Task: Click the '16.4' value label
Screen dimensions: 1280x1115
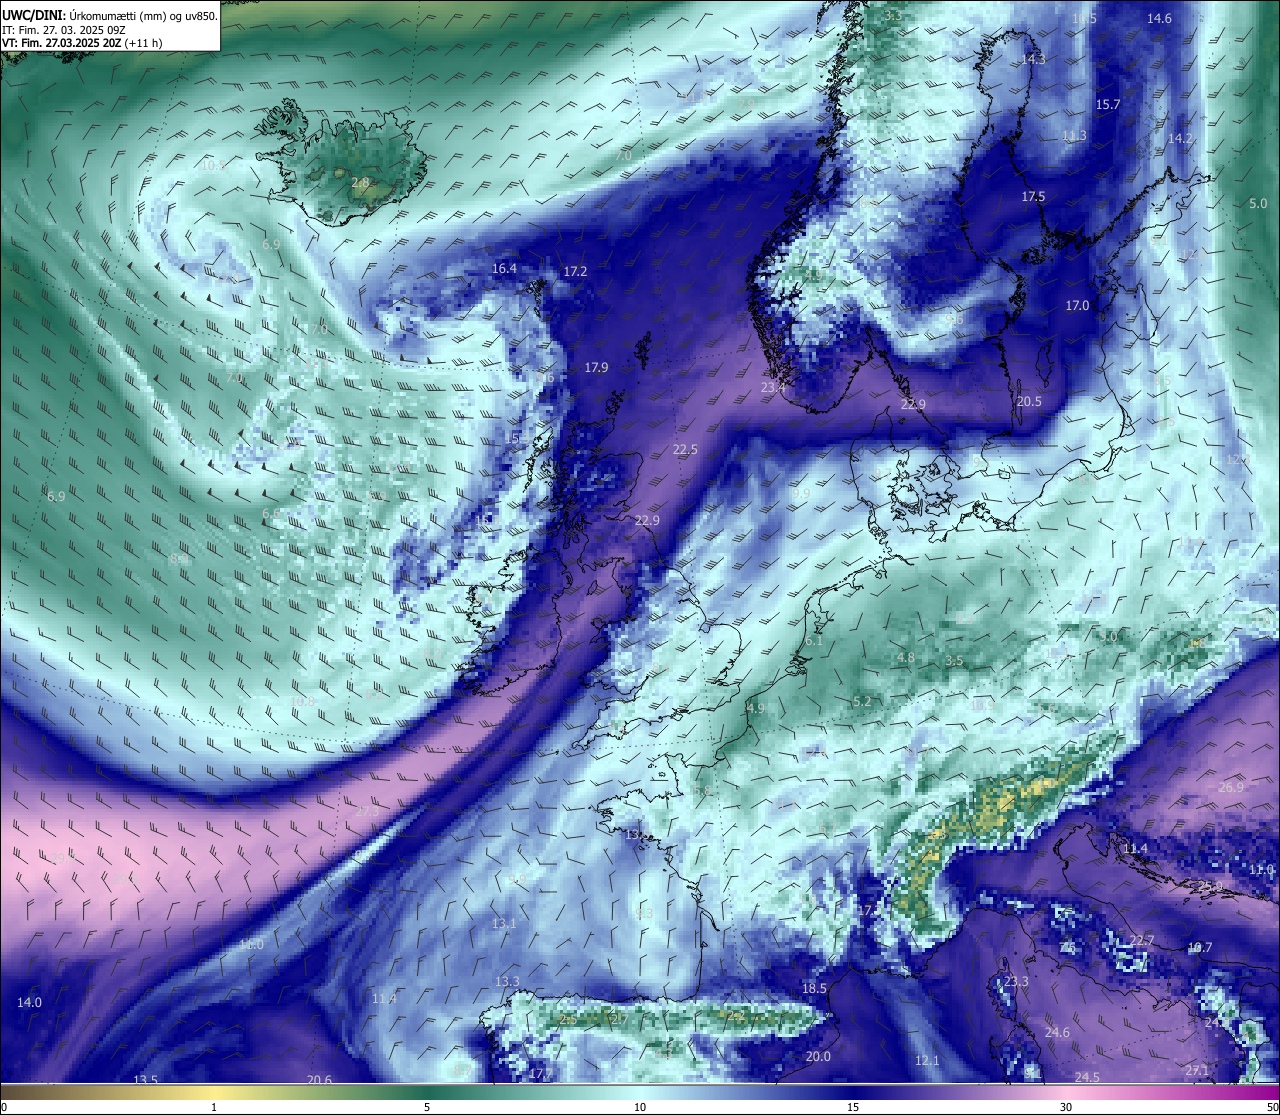Action: [504, 268]
